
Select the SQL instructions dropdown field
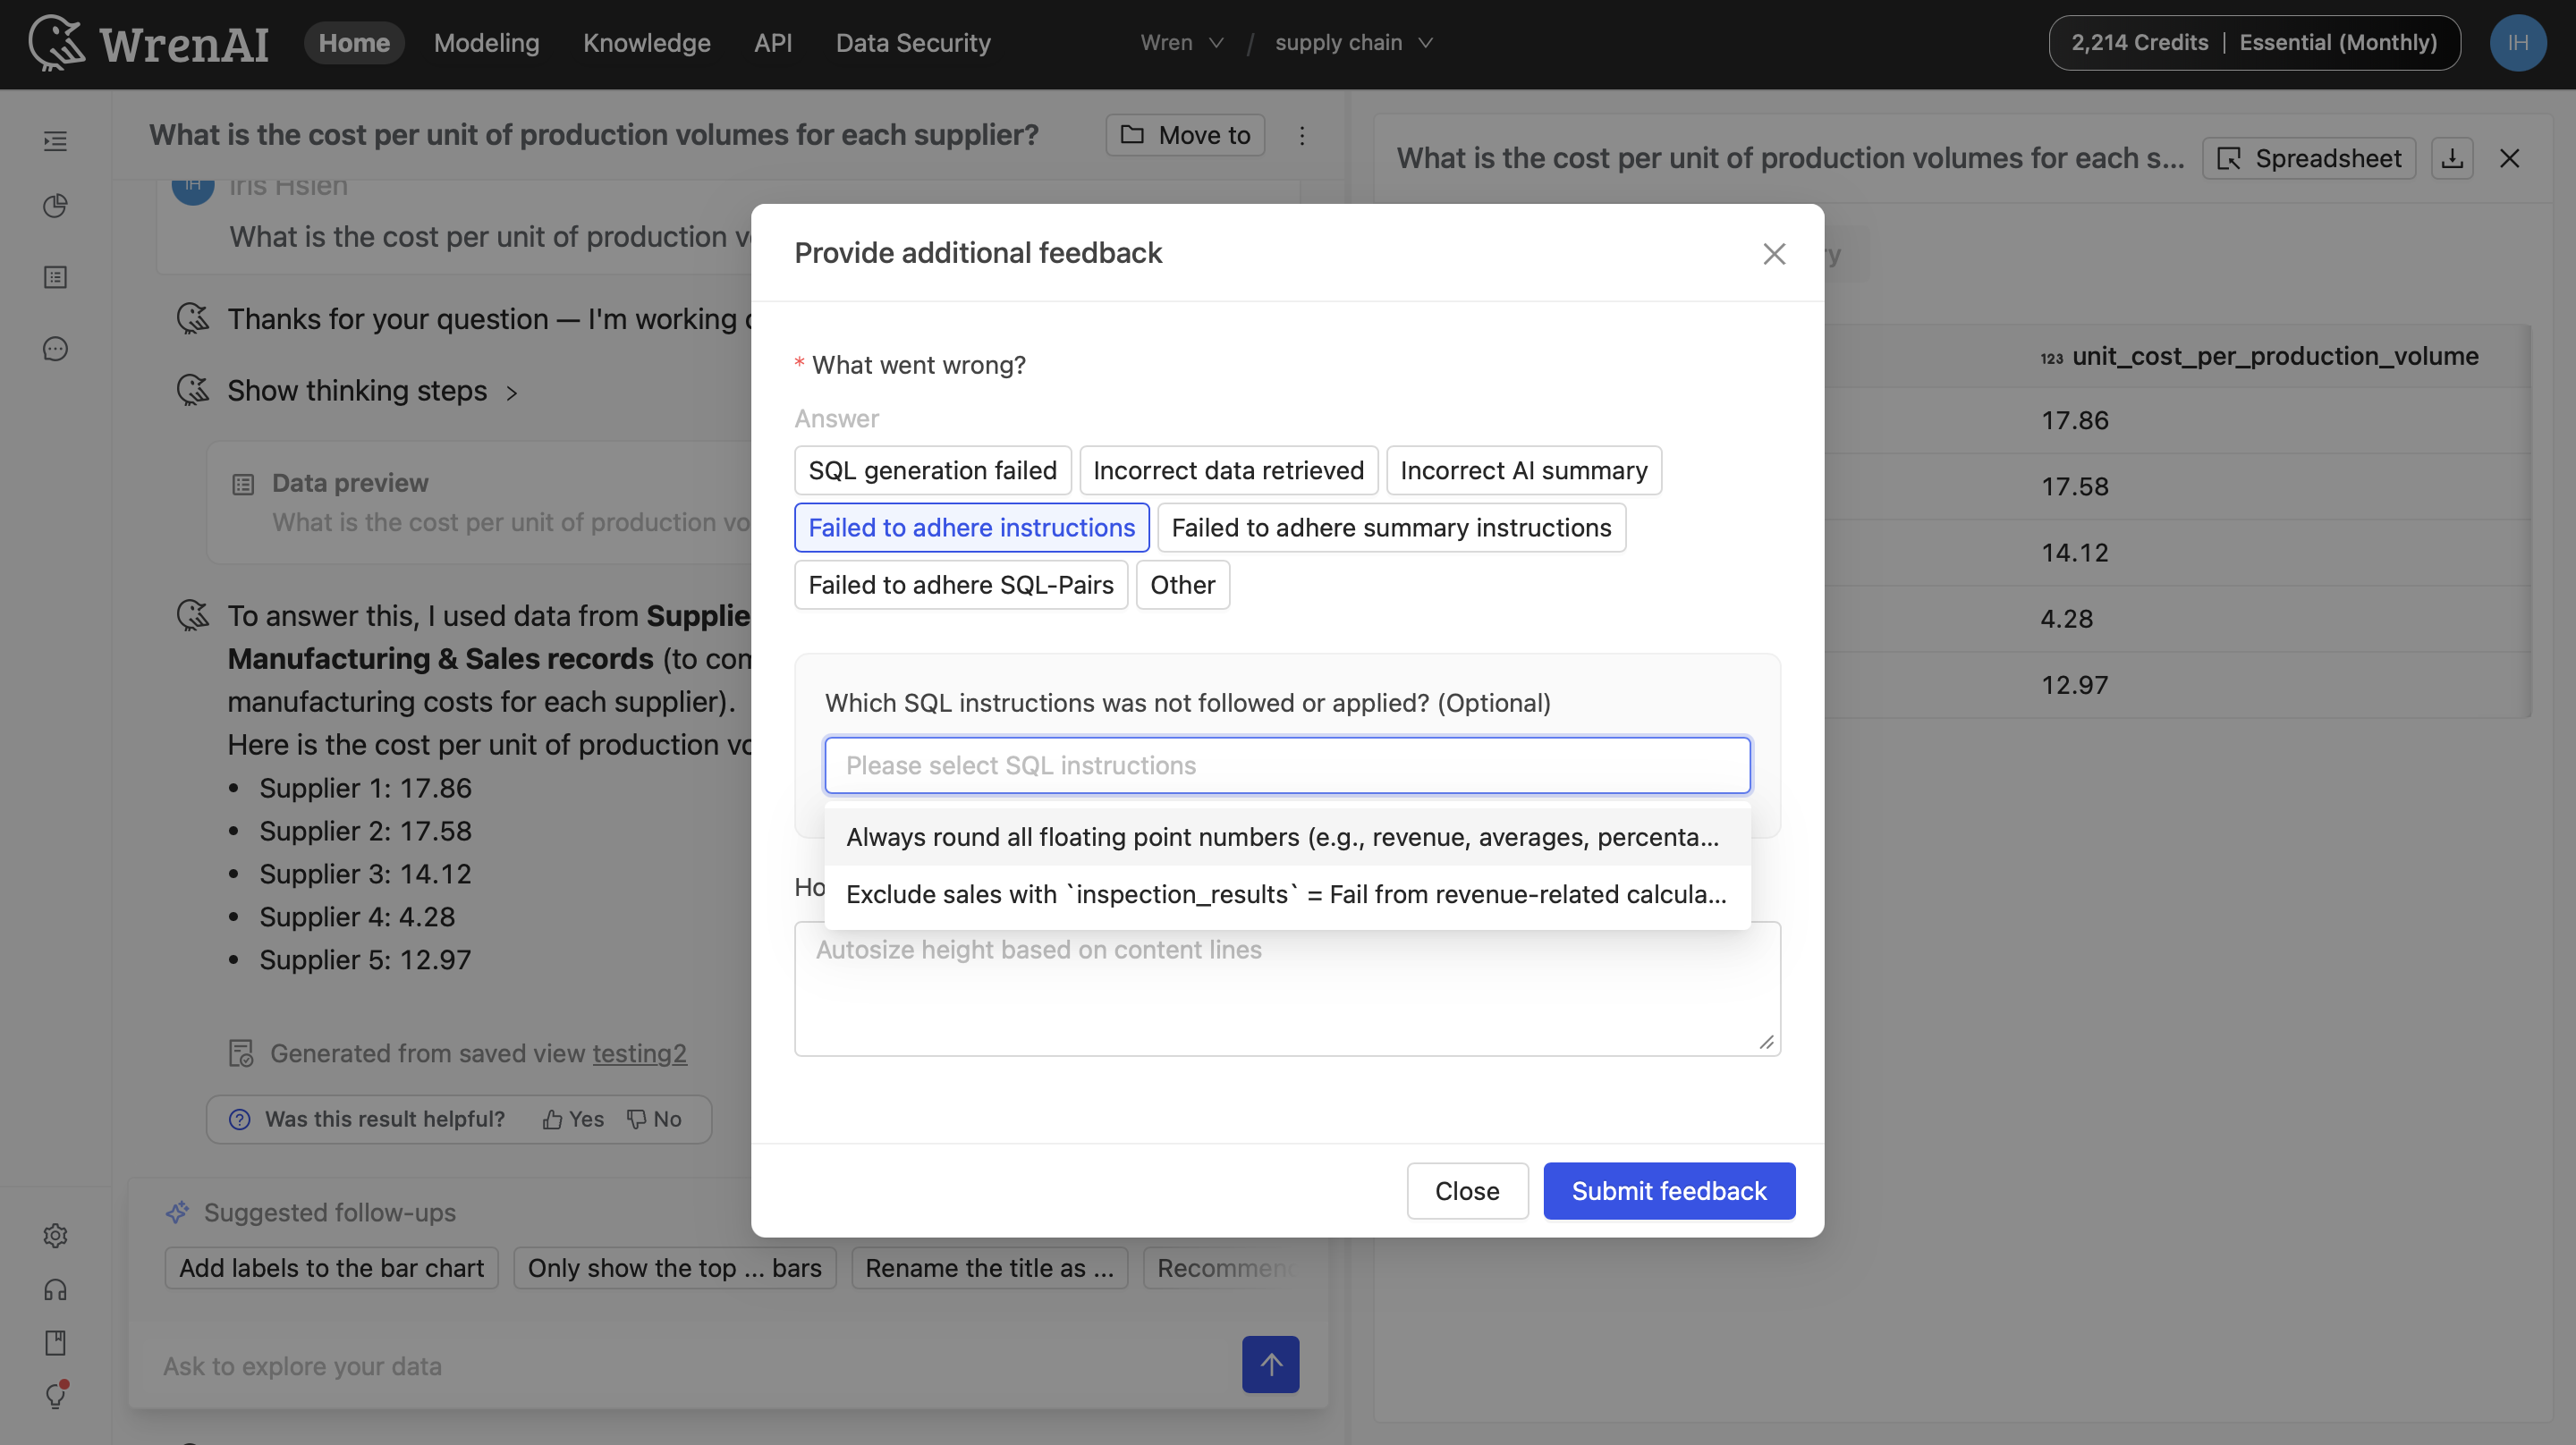pos(1287,765)
